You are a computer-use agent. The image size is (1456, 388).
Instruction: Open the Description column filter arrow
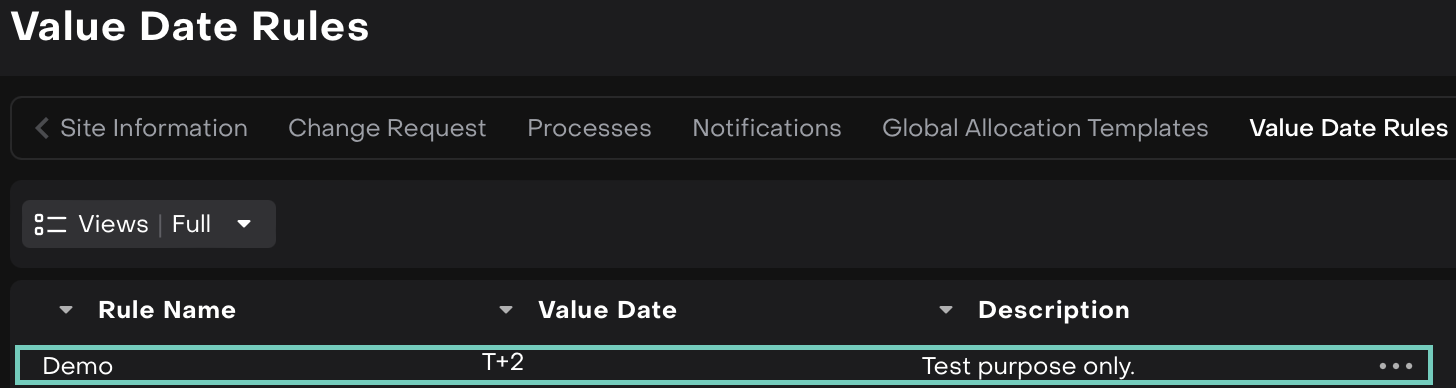point(946,310)
